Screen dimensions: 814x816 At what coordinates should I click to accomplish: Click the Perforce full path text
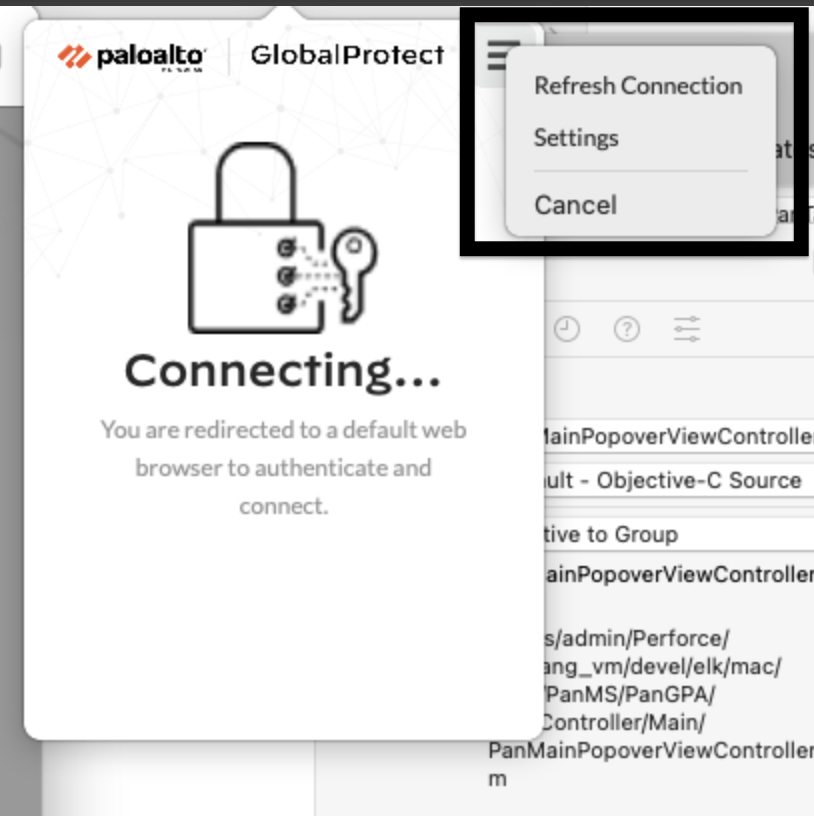tap(651, 708)
